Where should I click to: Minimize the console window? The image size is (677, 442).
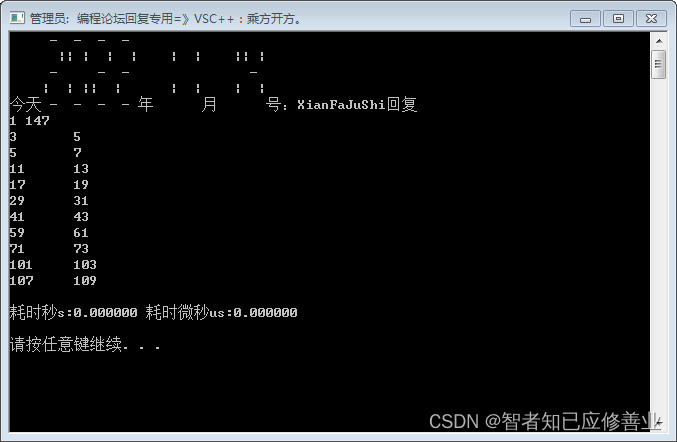[x=585, y=19]
